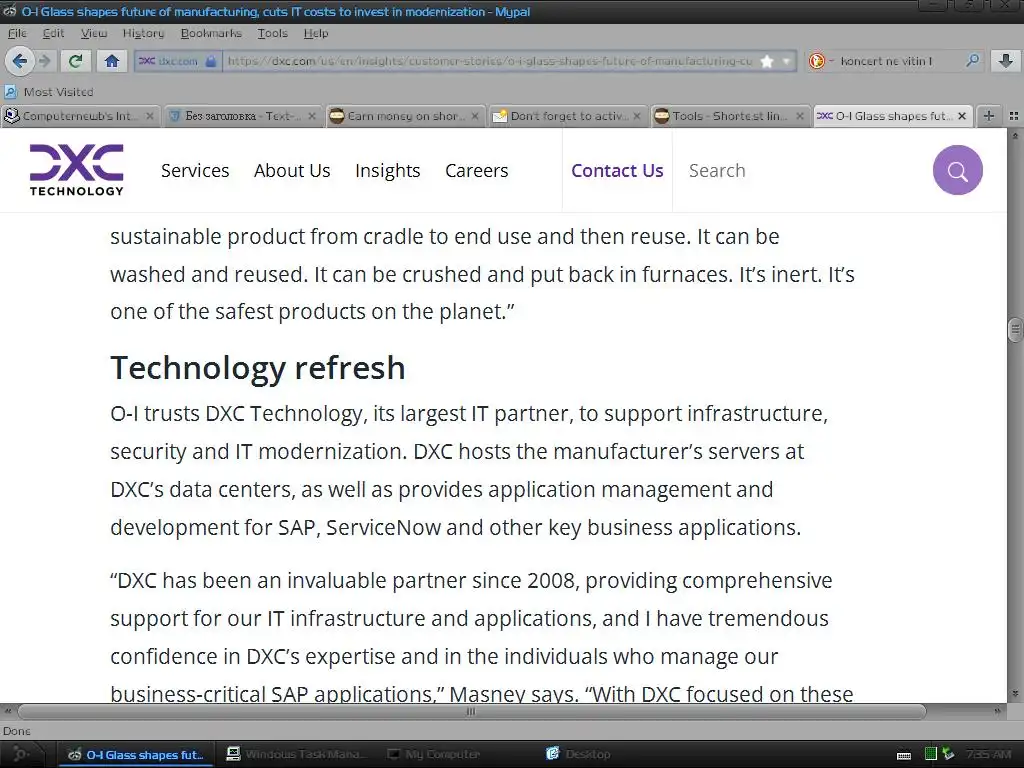Go back with the browser Back arrow
Viewport: 1024px width, 768px height.
[20, 61]
